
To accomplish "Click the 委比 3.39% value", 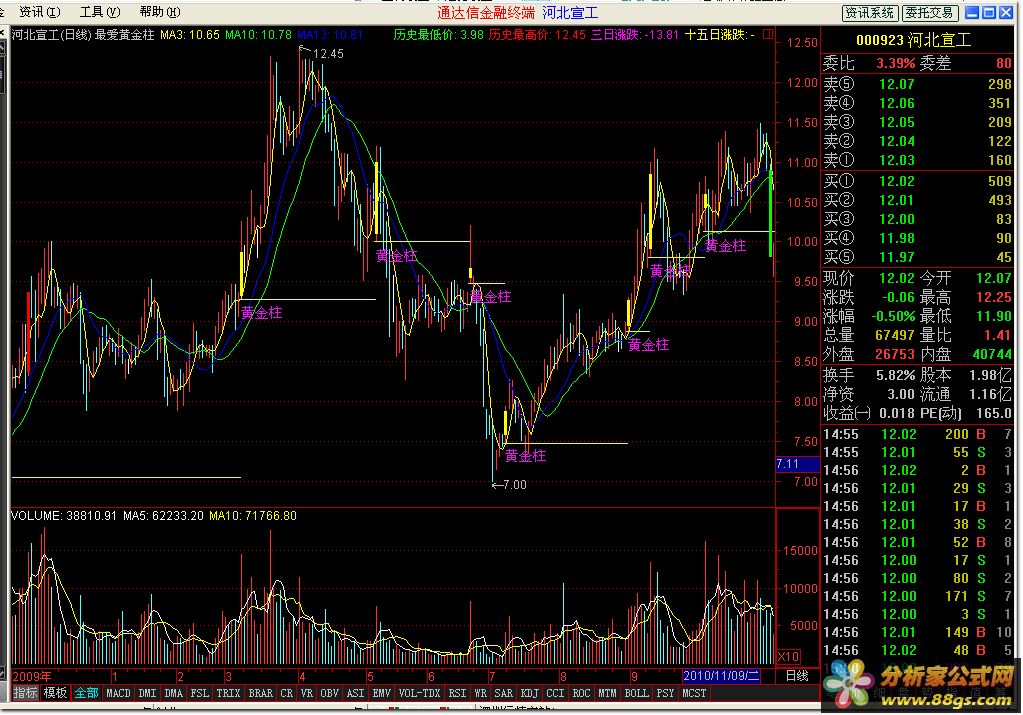I will click(895, 63).
